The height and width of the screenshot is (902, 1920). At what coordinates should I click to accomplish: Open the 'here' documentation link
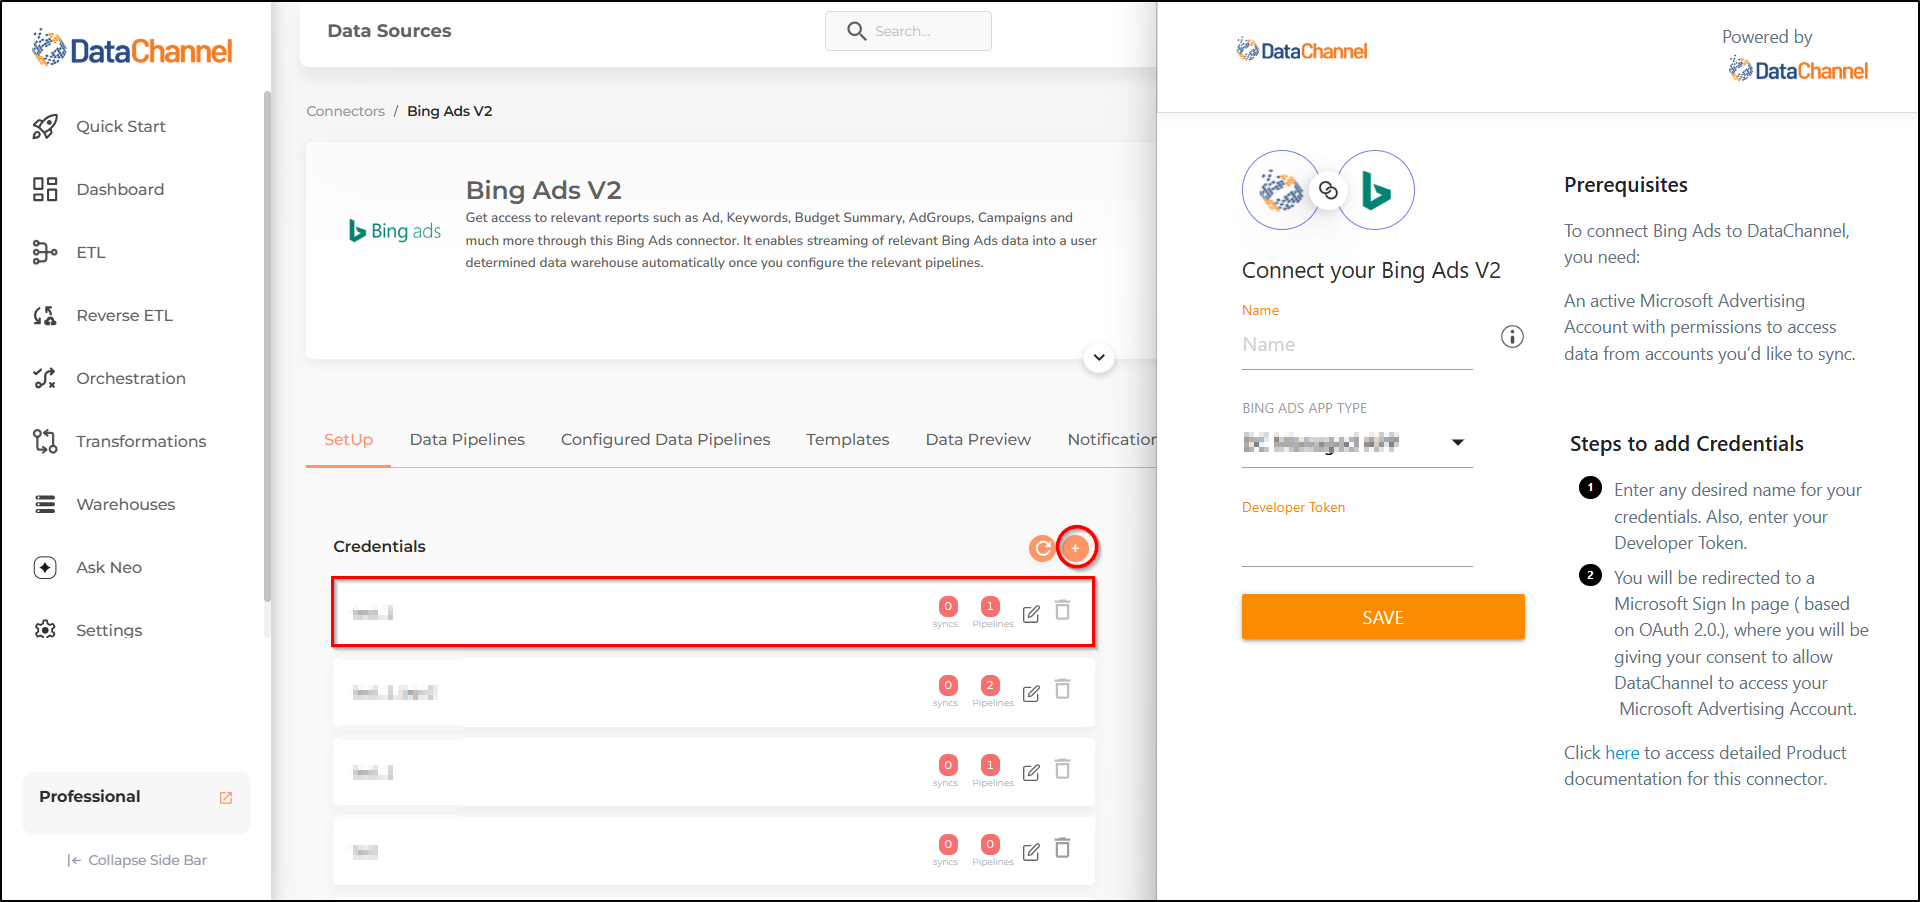coord(1622,753)
